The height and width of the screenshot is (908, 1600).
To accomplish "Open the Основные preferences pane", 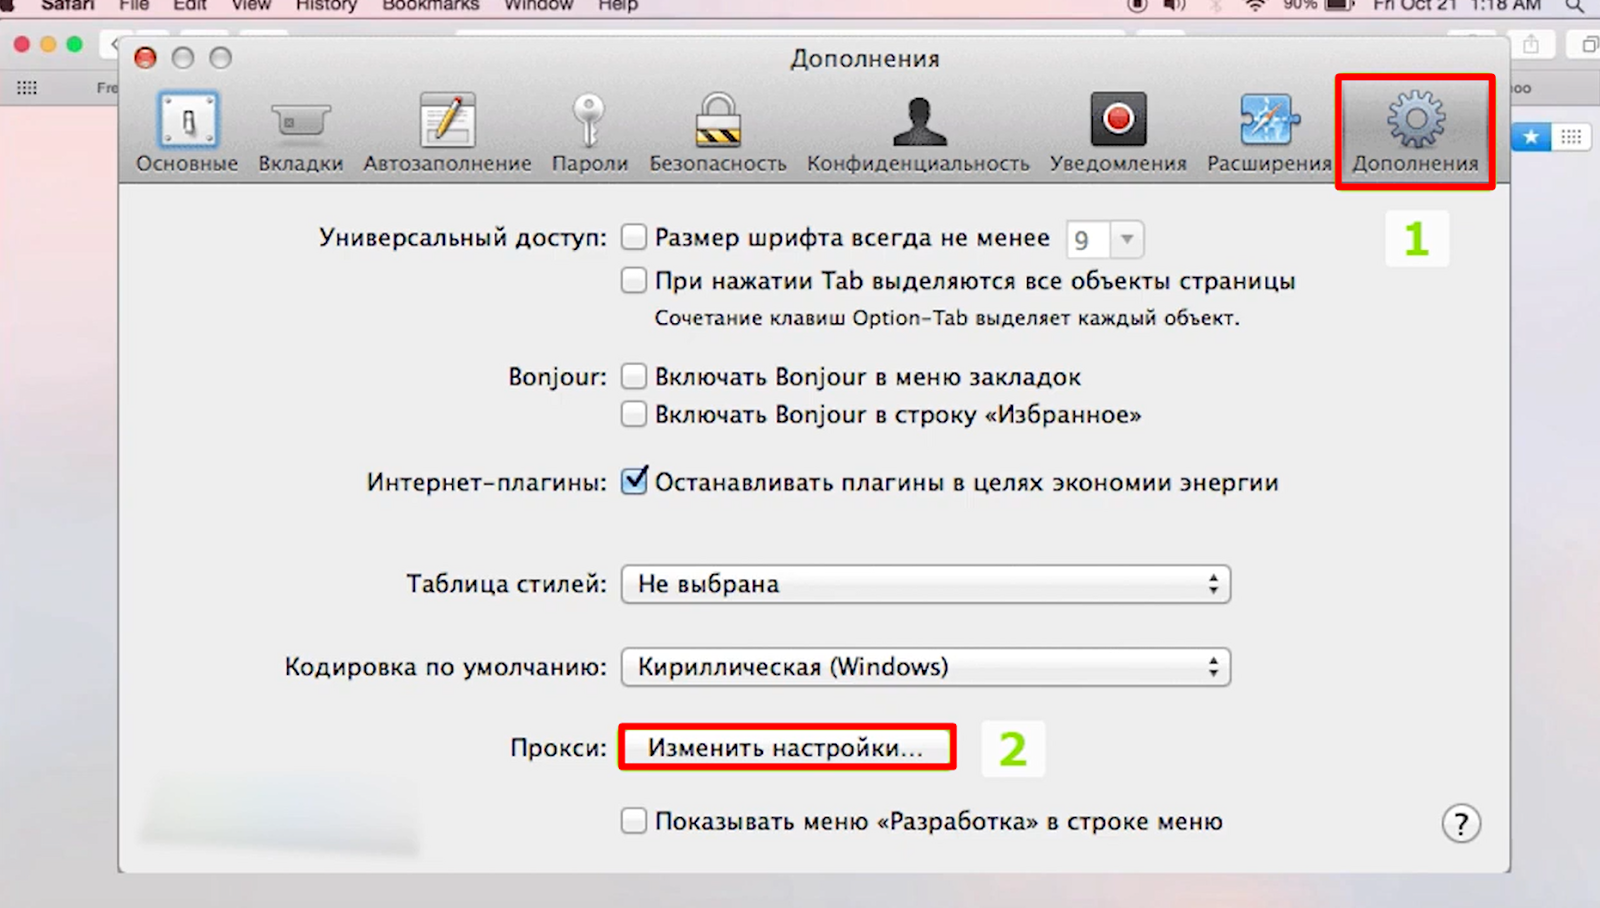I will tap(187, 132).
